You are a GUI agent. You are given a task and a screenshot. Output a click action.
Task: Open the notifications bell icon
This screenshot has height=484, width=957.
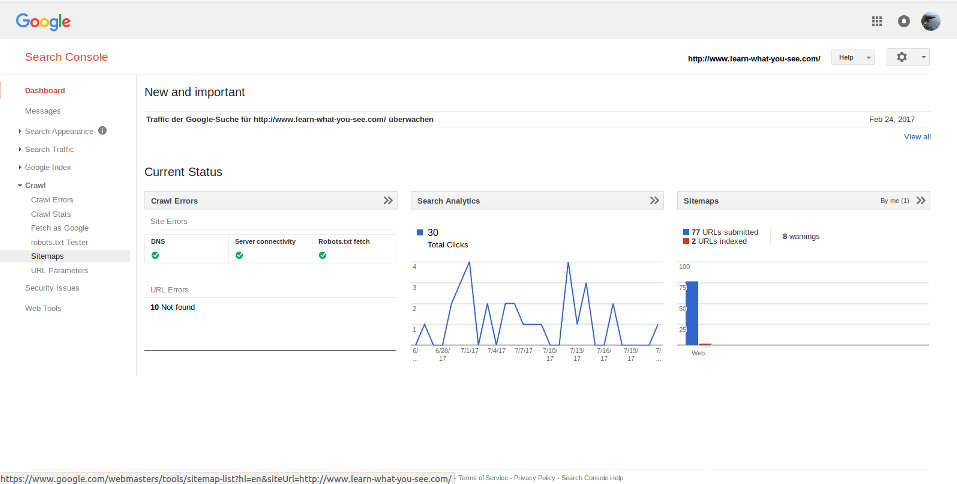(904, 21)
